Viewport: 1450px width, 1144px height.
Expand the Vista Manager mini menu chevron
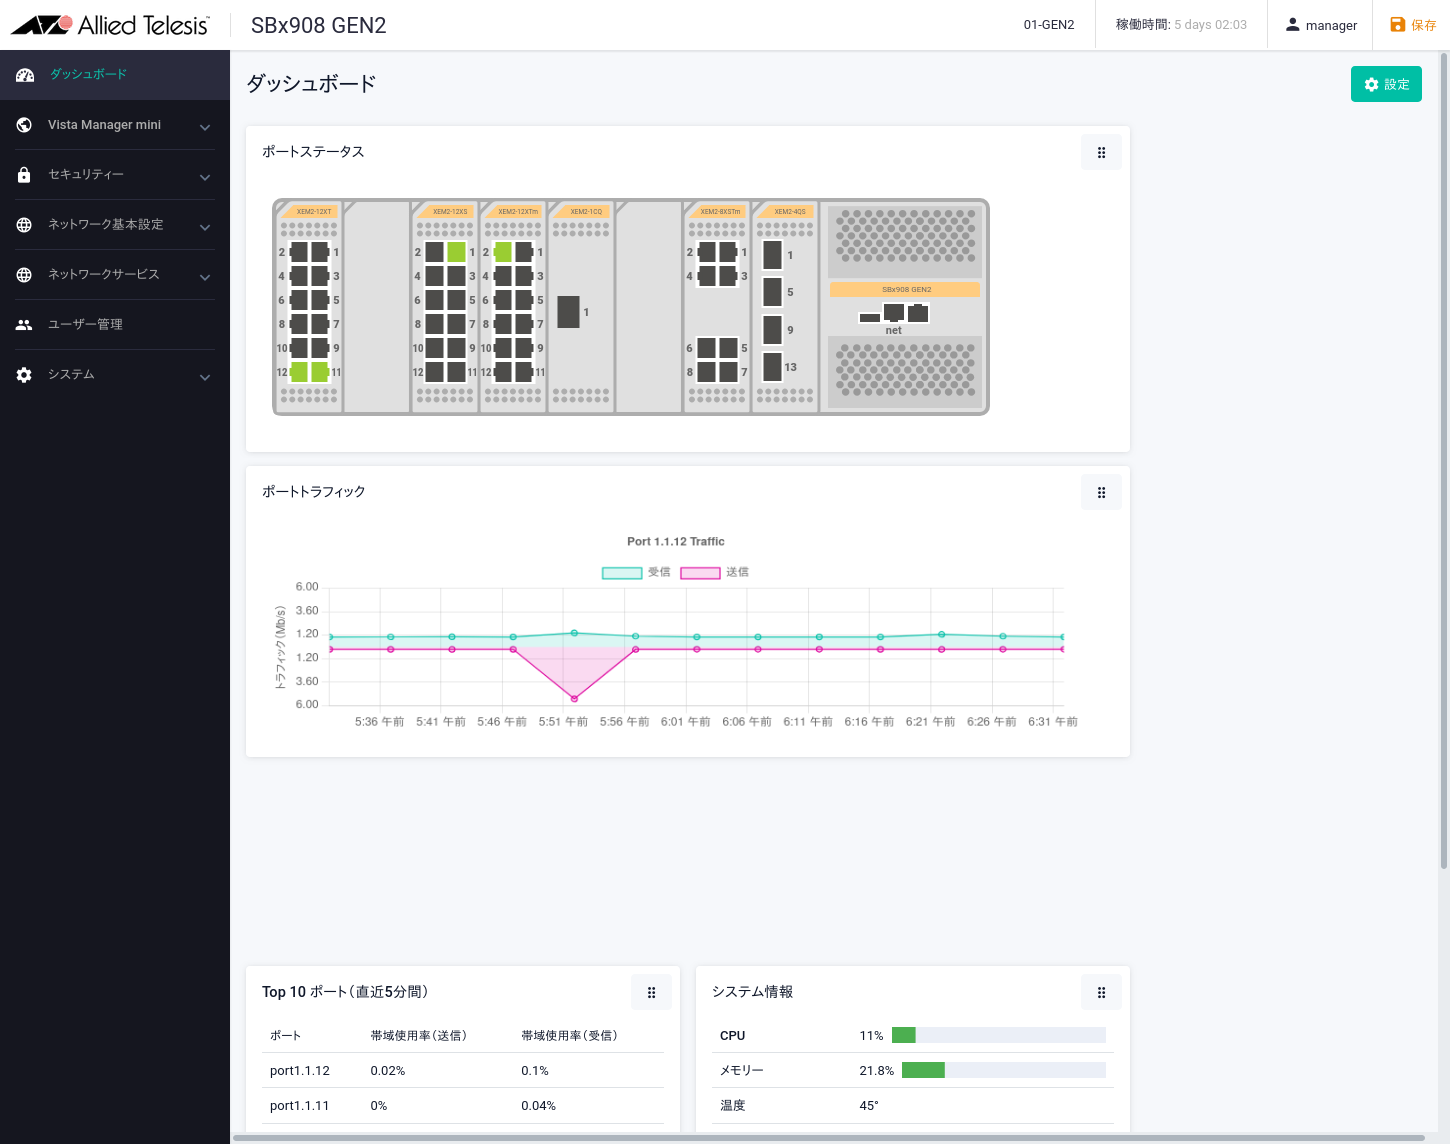point(205,127)
